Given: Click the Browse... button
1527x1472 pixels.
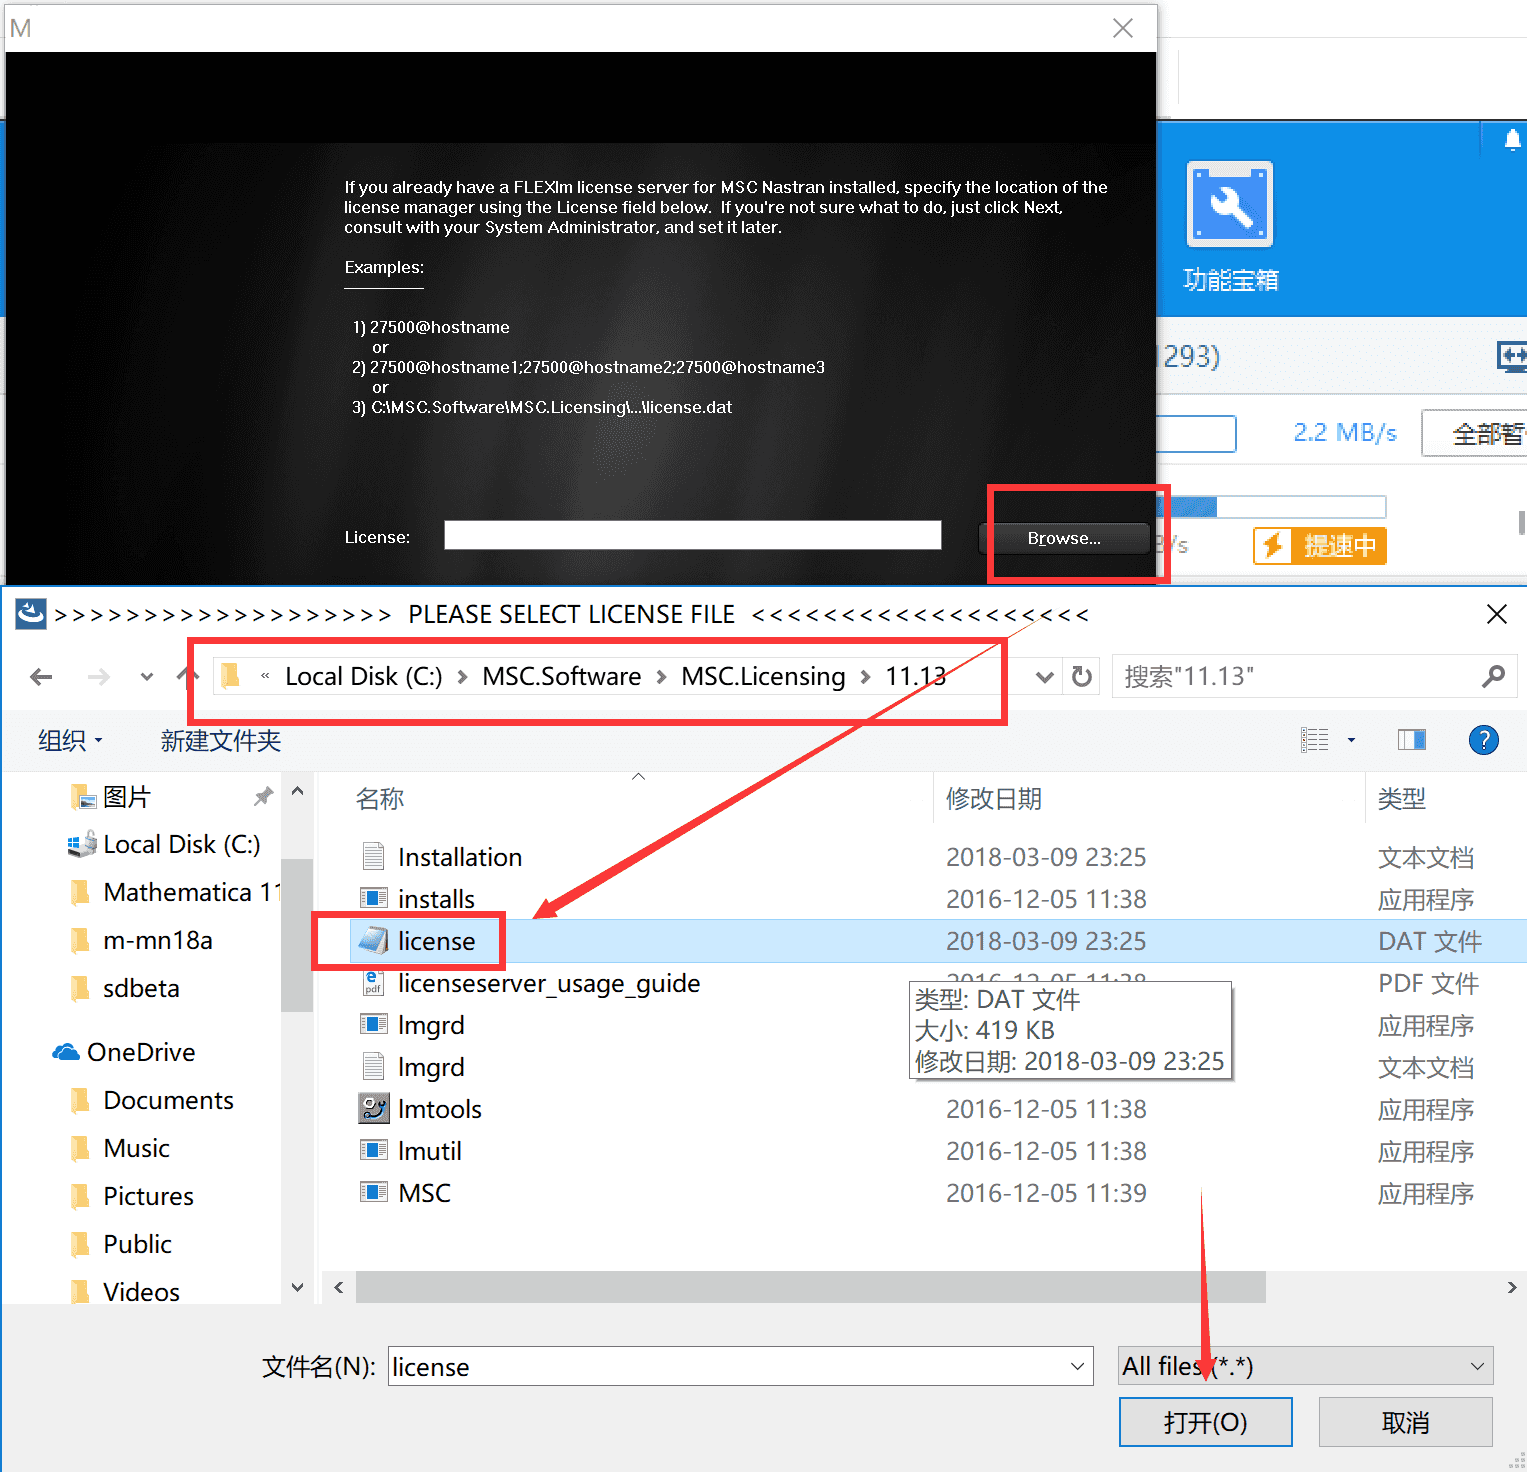Looking at the screenshot, I should point(1064,538).
